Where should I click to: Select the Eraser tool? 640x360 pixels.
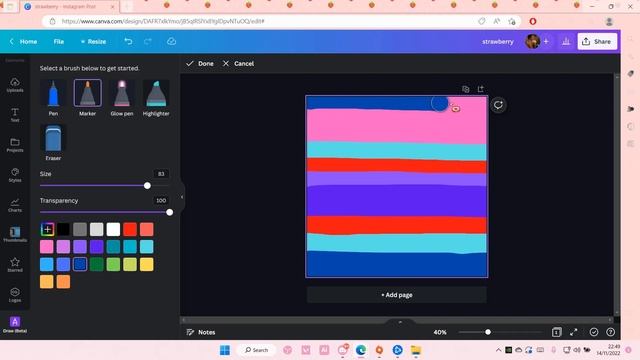click(x=53, y=142)
